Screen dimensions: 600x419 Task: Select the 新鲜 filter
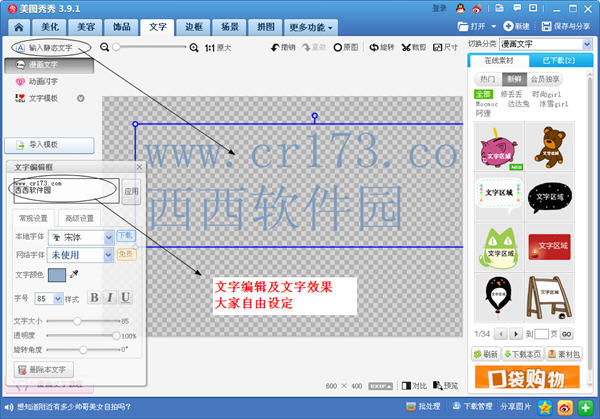(514, 79)
